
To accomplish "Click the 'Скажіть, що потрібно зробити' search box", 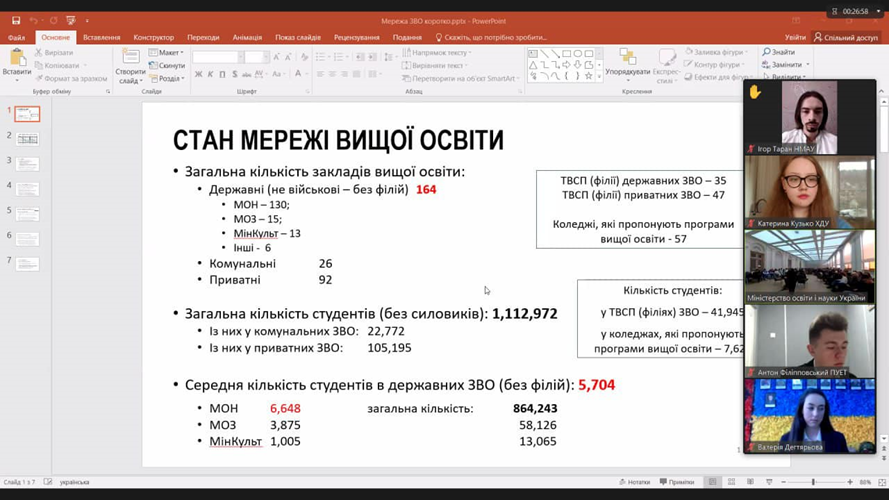I will point(491,37).
